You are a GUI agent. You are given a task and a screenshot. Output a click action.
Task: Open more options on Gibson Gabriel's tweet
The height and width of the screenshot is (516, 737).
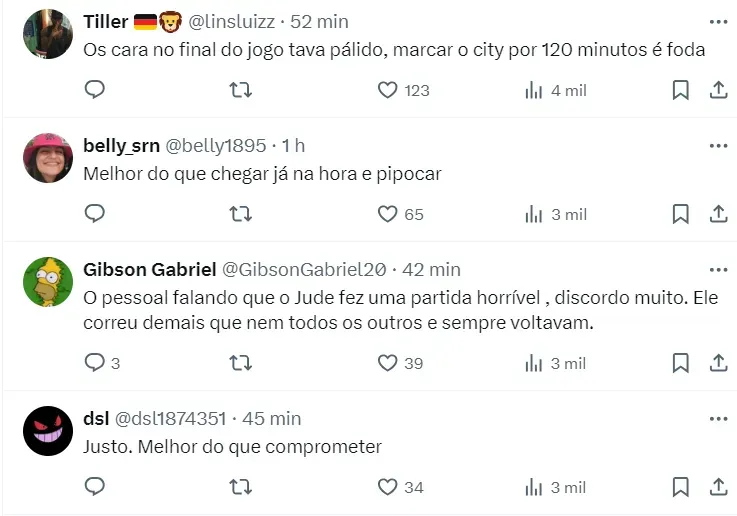tap(718, 269)
